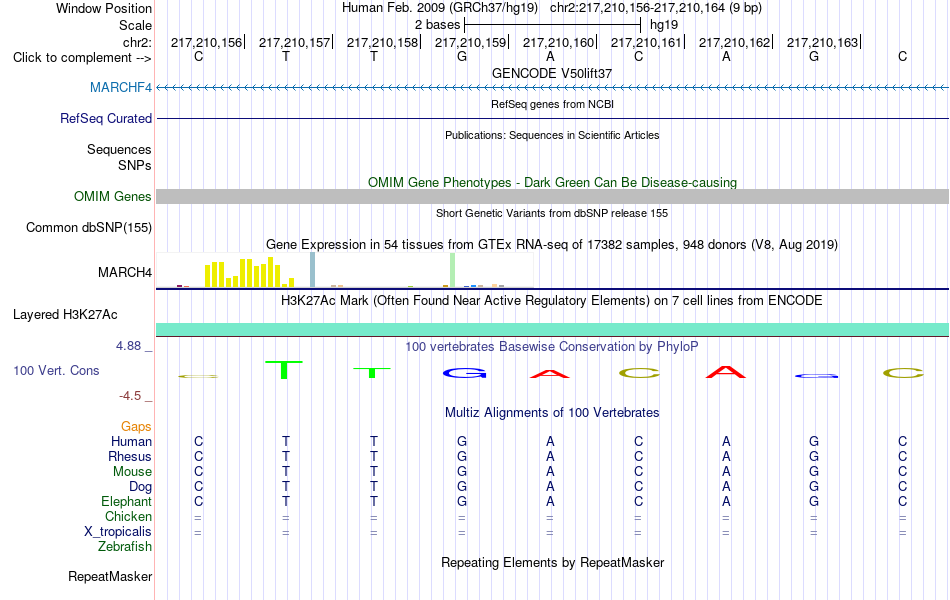The image size is (950, 600).
Task: Open the RefSeq Curated track label
Action: point(105,118)
